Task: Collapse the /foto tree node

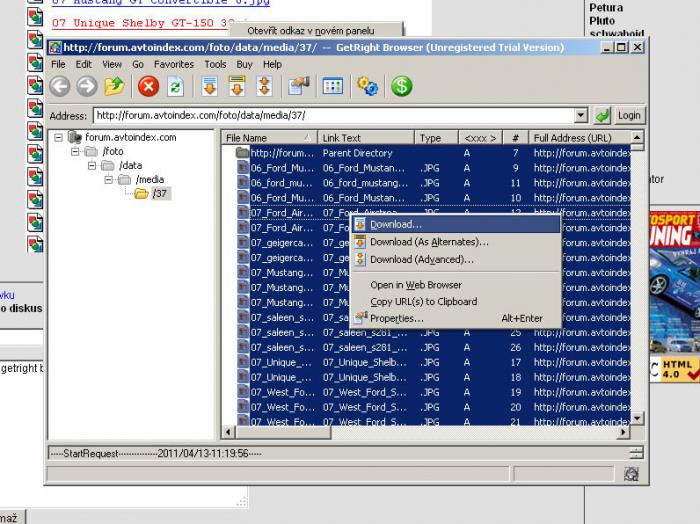Action: click(75, 152)
